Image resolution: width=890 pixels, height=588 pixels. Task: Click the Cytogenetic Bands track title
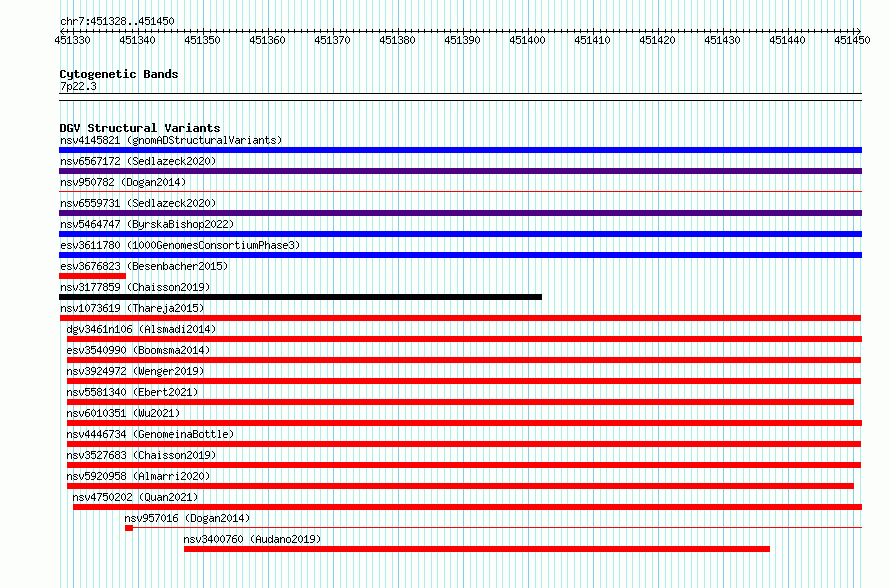pos(119,74)
